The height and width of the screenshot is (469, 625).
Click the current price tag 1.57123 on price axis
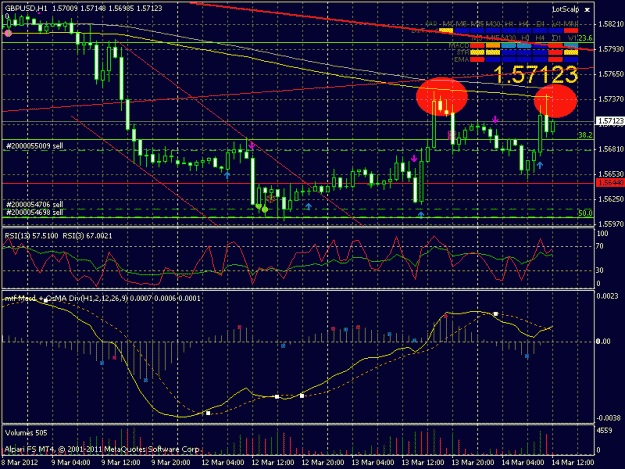click(x=610, y=121)
